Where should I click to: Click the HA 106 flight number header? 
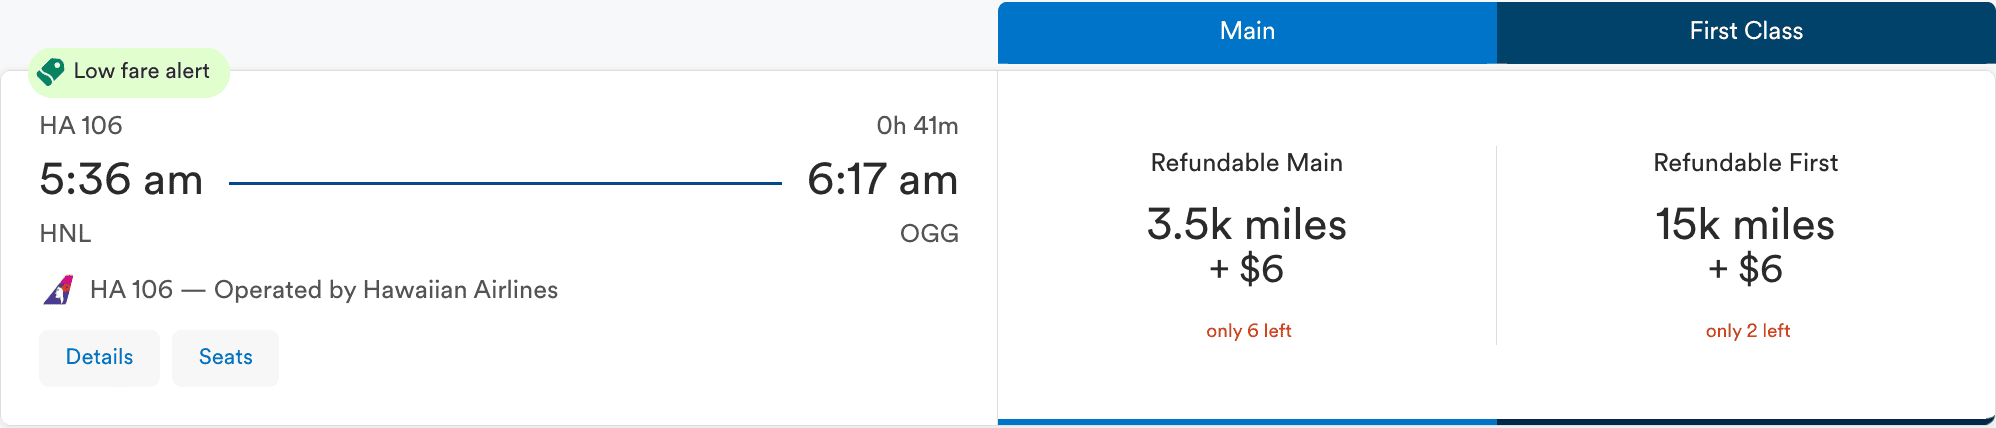pos(81,125)
